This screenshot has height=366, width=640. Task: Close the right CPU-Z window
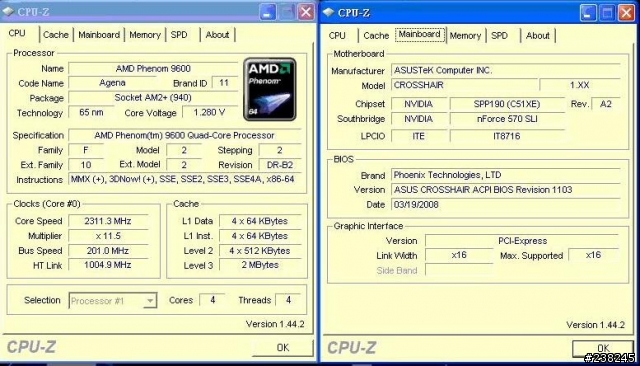point(626,13)
